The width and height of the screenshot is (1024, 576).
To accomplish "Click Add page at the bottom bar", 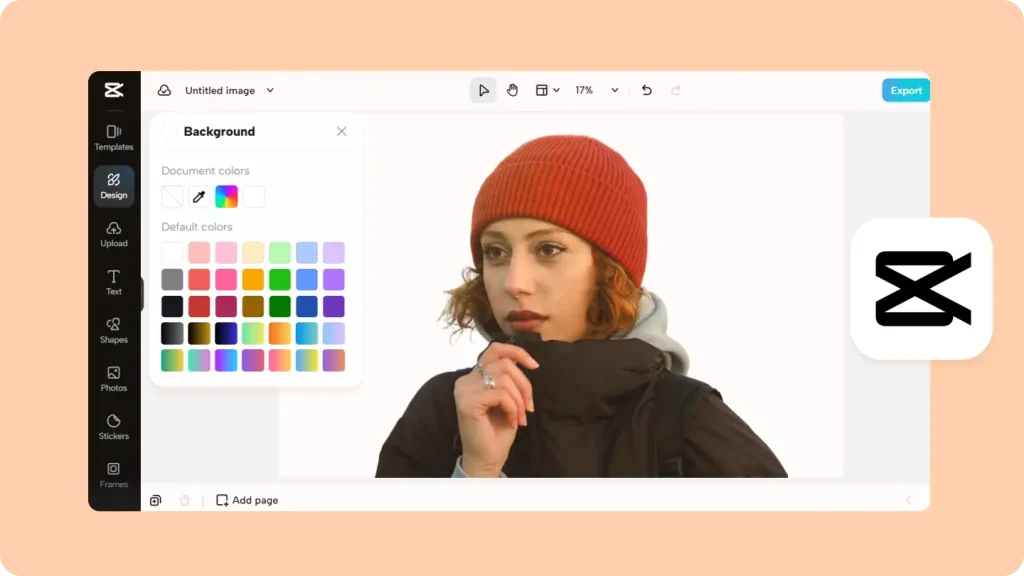I will tap(246, 499).
